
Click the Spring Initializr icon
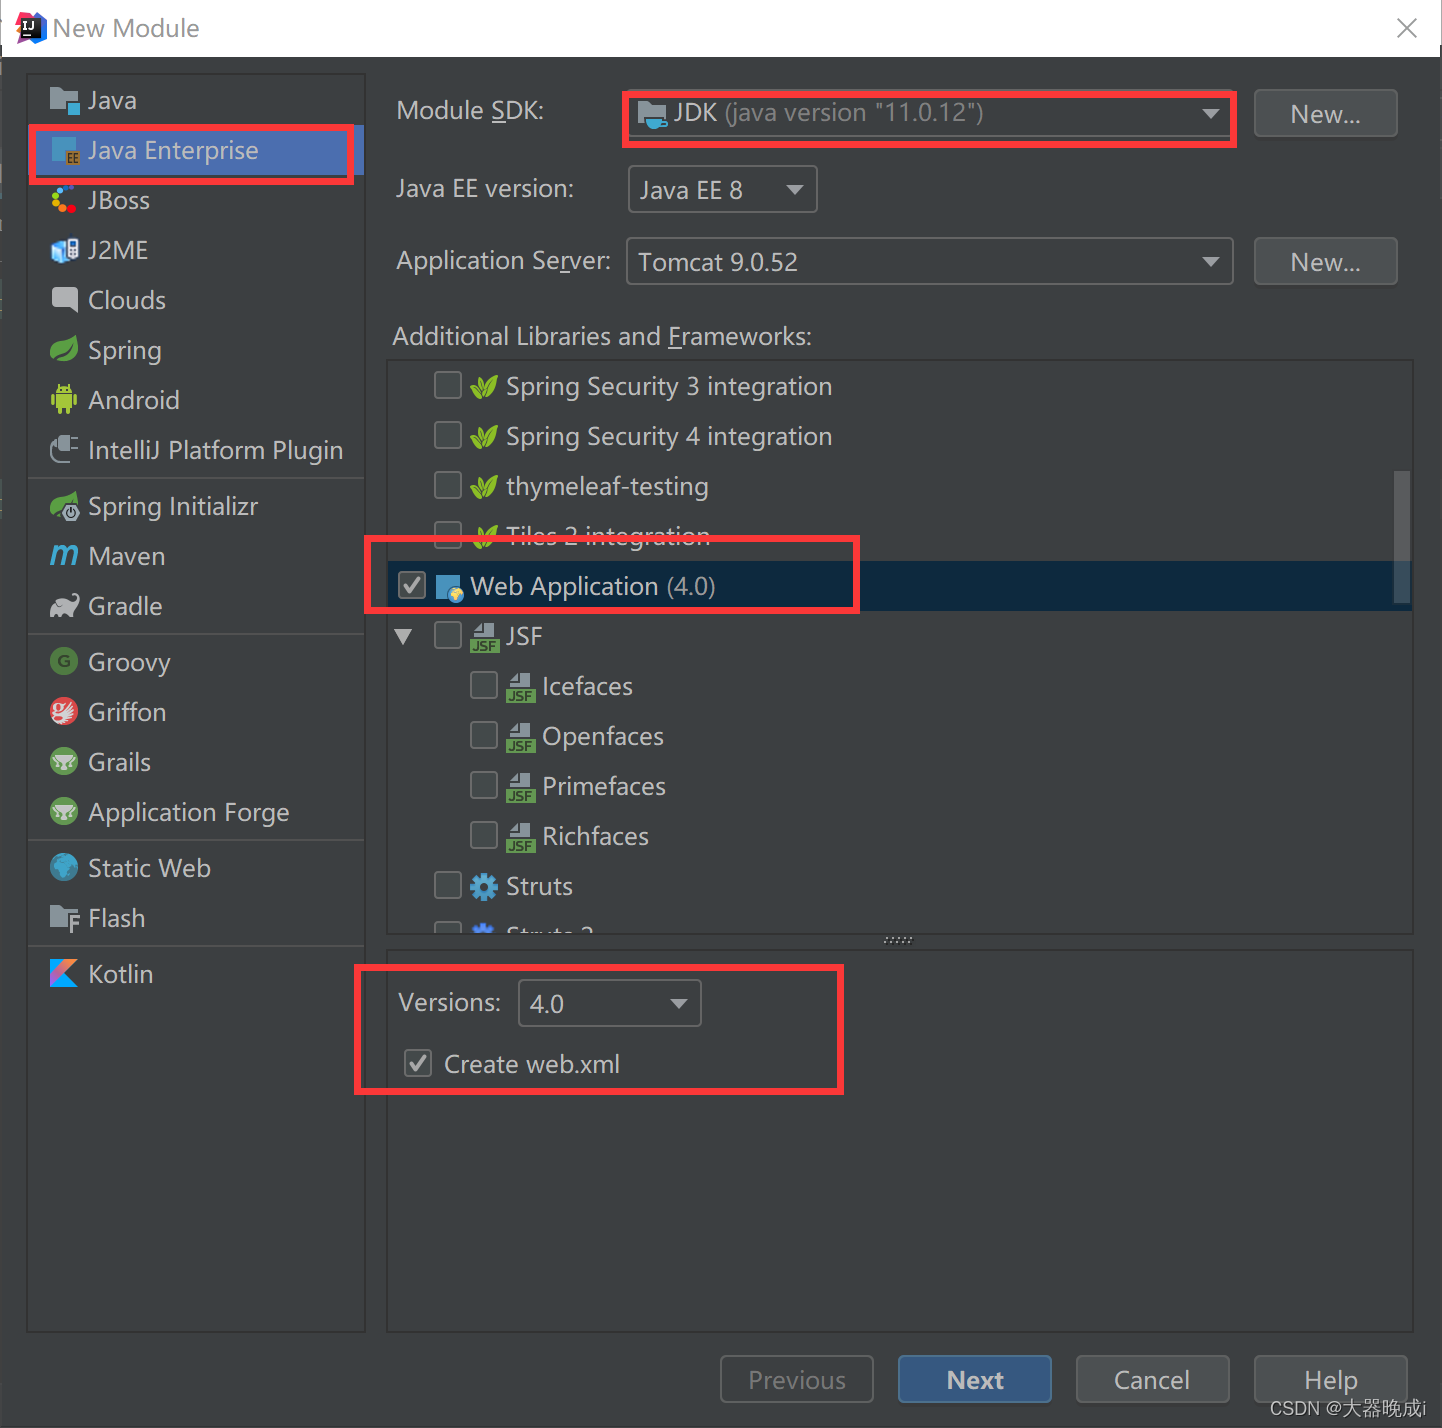pyautogui.click(x=65, y=506)
